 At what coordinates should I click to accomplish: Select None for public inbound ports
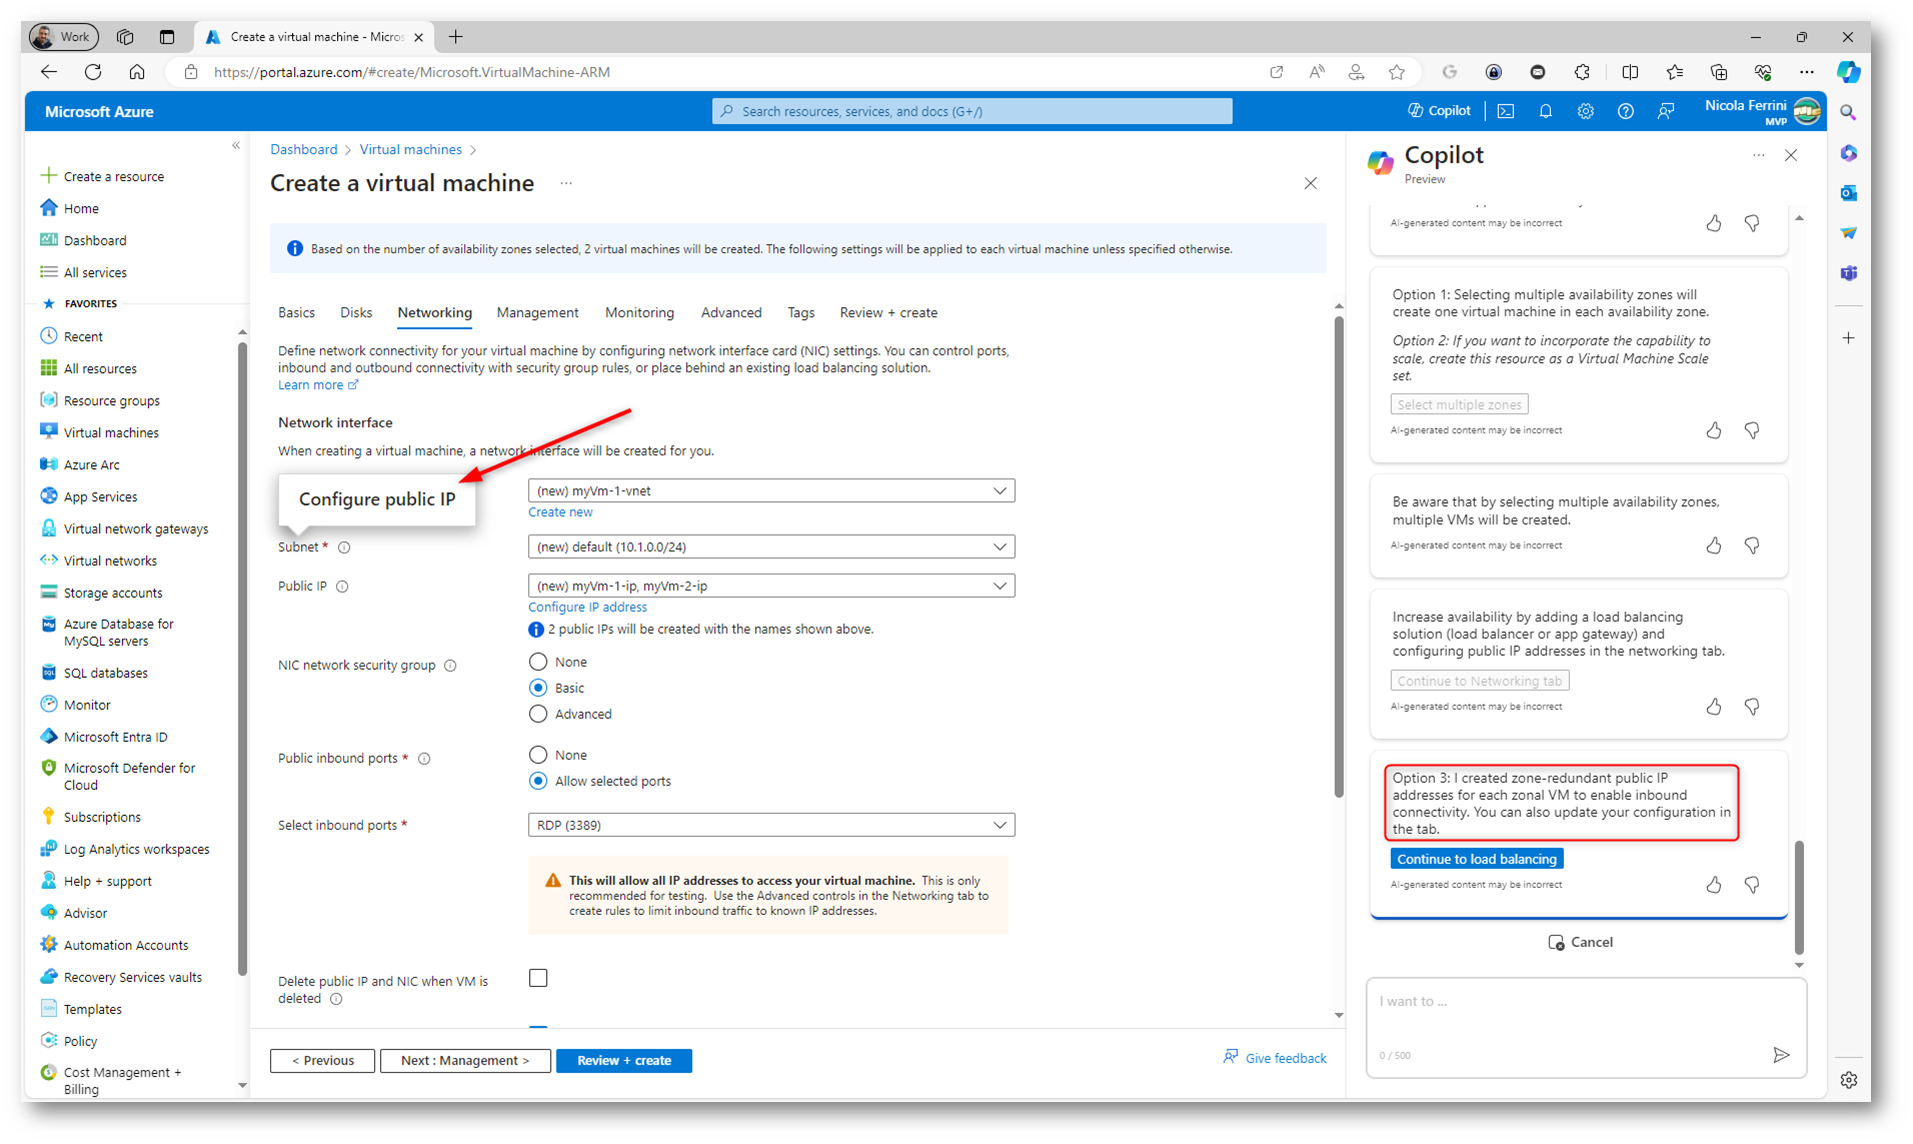[538, 754]
